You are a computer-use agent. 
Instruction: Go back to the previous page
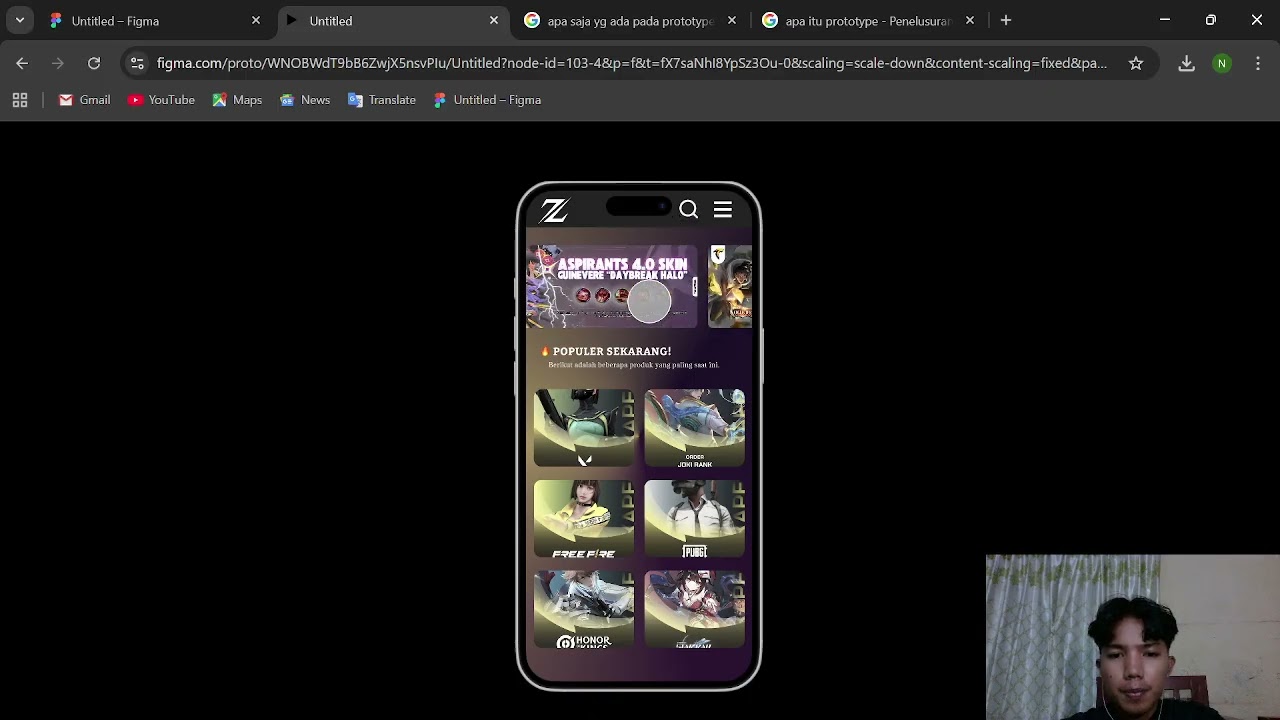[22, 63]
